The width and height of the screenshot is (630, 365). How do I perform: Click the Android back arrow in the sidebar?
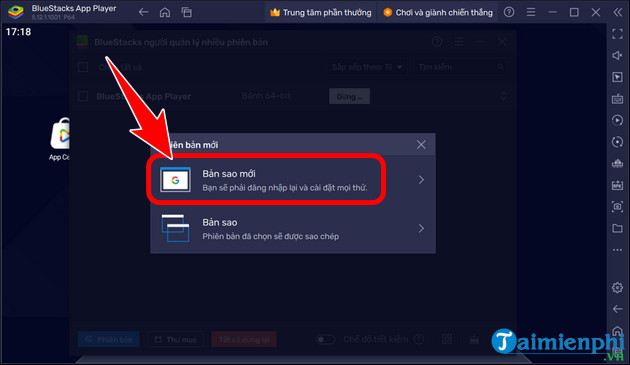[618, 309]
